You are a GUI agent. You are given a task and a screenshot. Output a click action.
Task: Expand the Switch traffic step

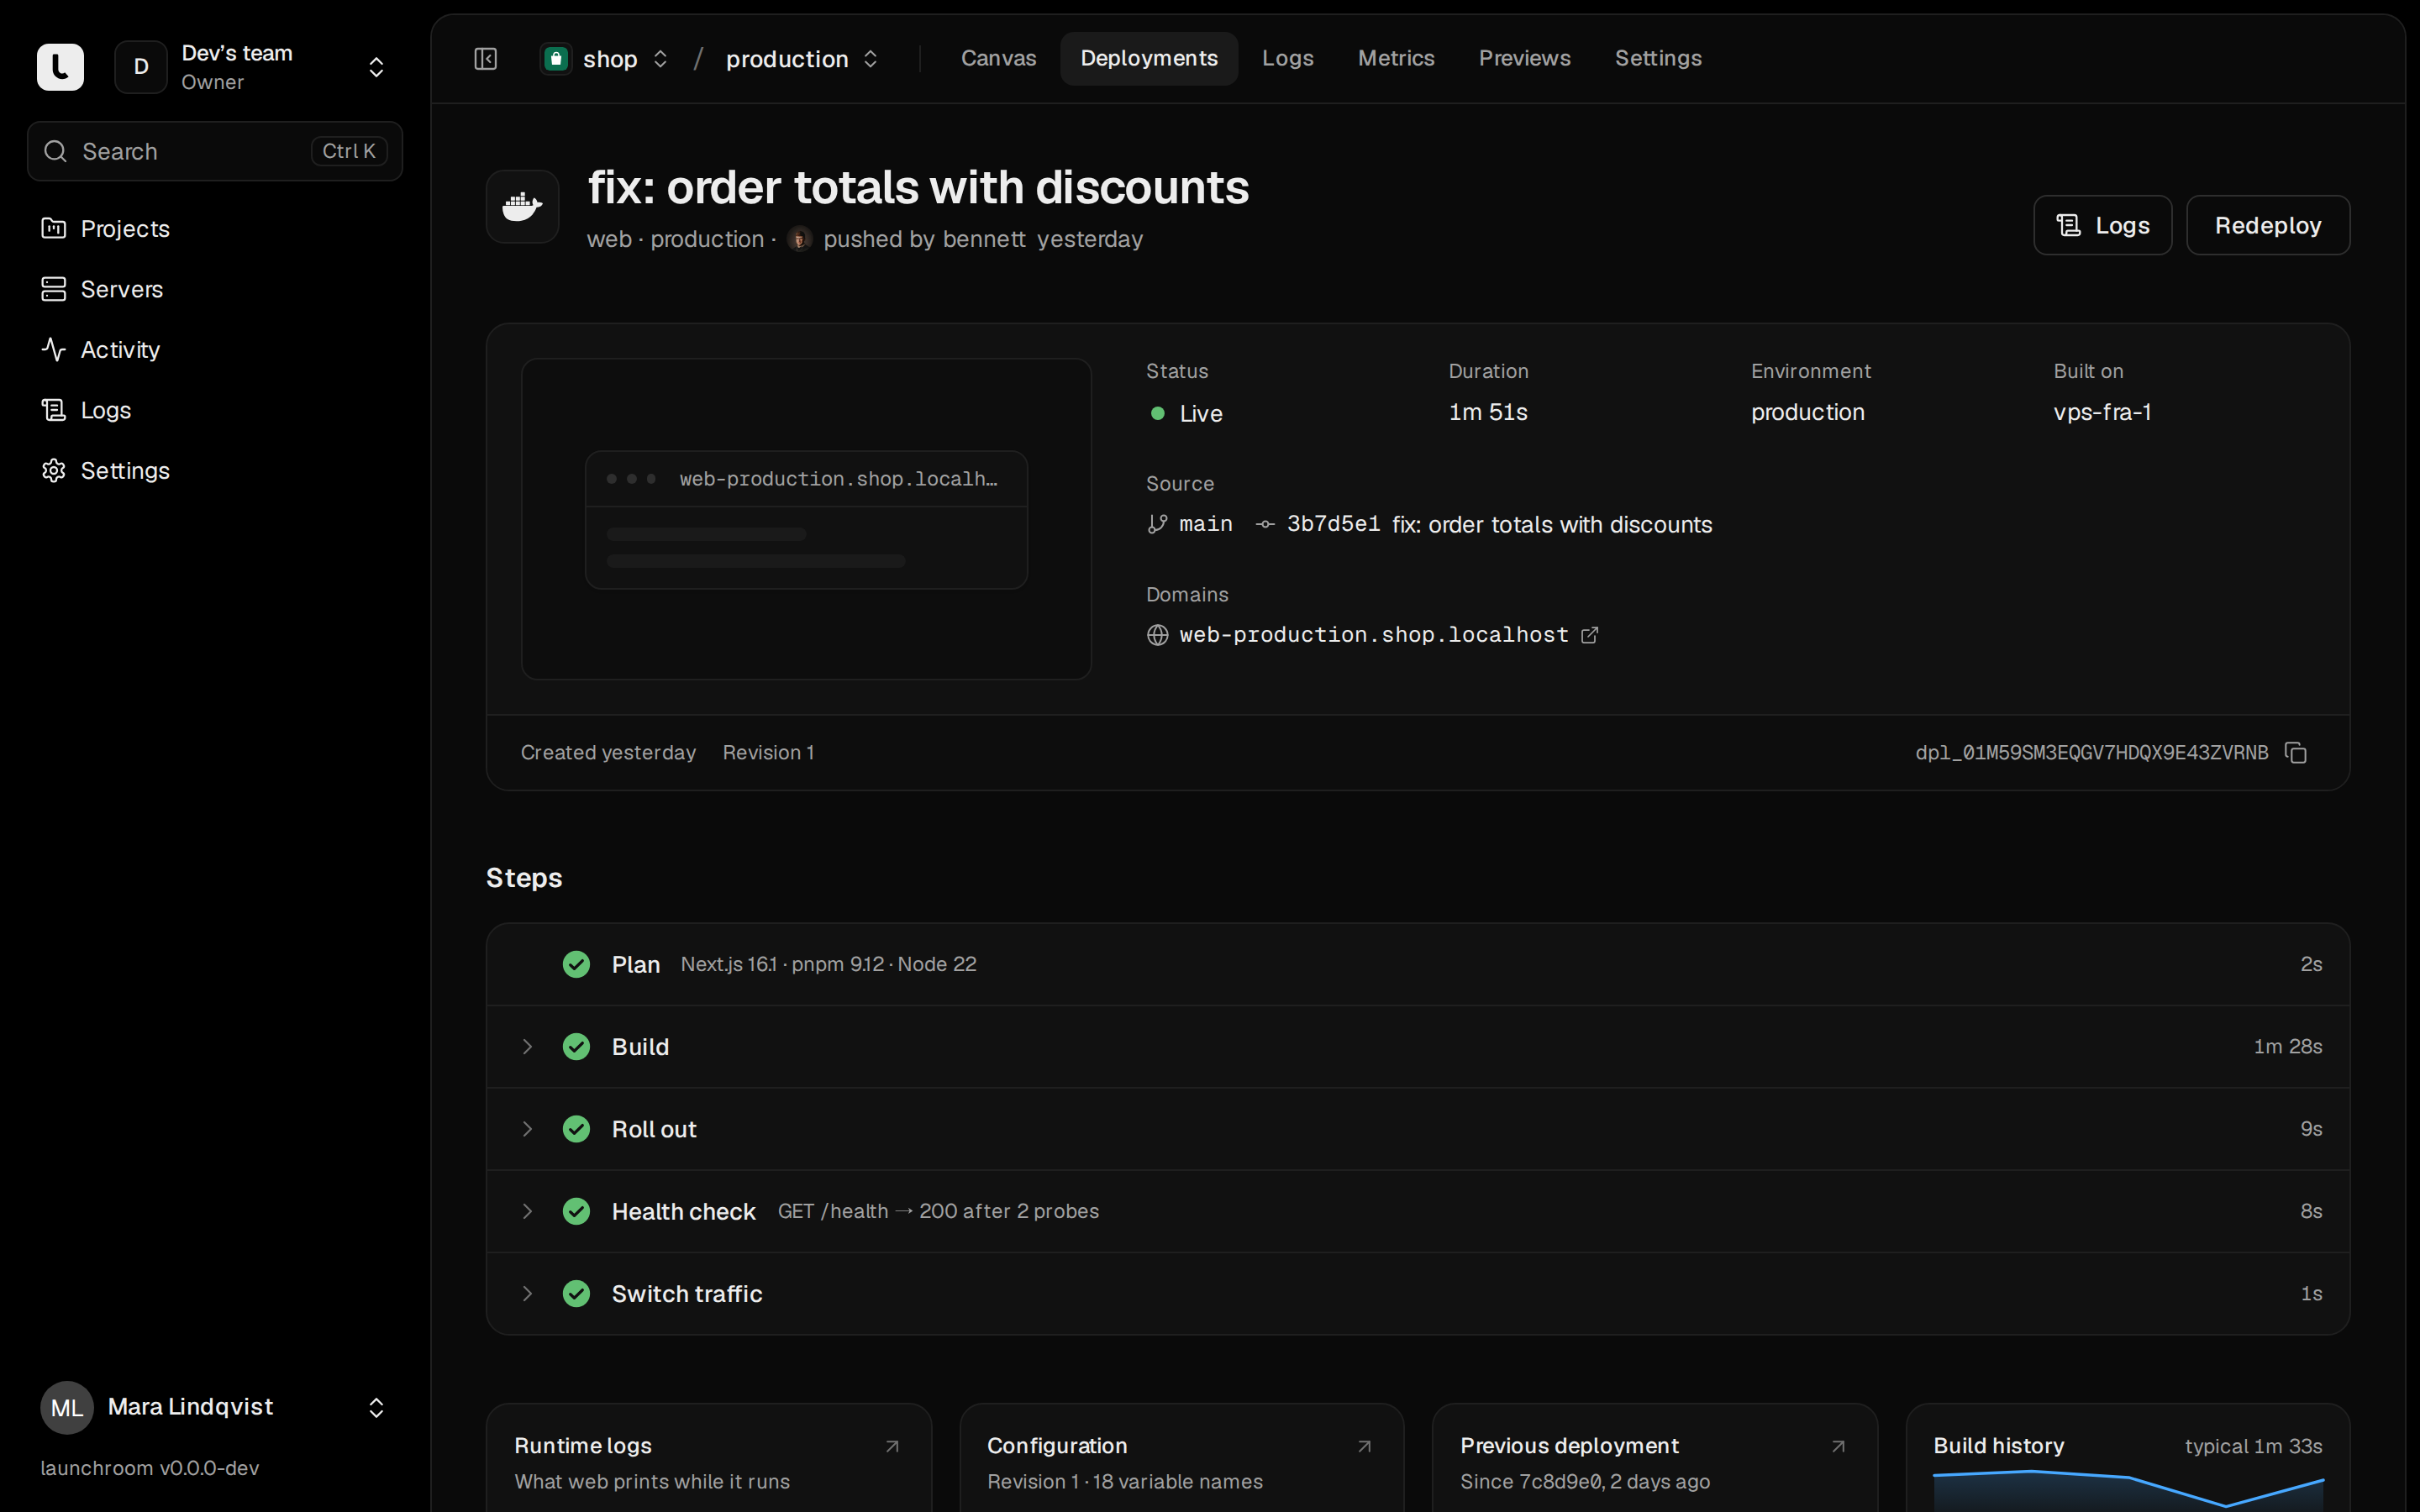coord(527,1294)
